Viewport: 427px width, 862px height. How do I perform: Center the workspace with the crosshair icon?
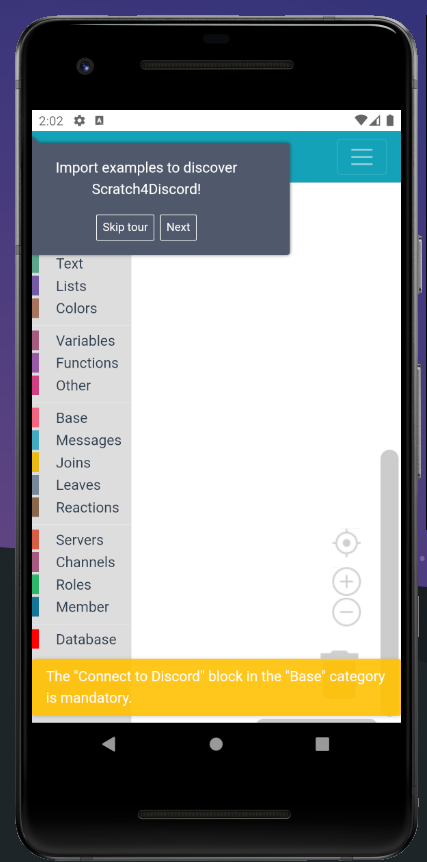[347, 543]
